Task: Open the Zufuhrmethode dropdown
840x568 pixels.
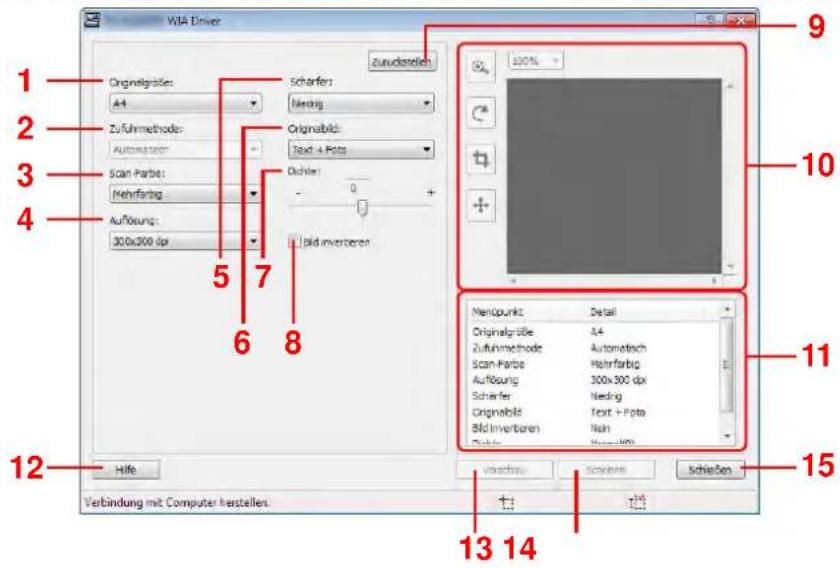Action: click(x=185, y=150)
